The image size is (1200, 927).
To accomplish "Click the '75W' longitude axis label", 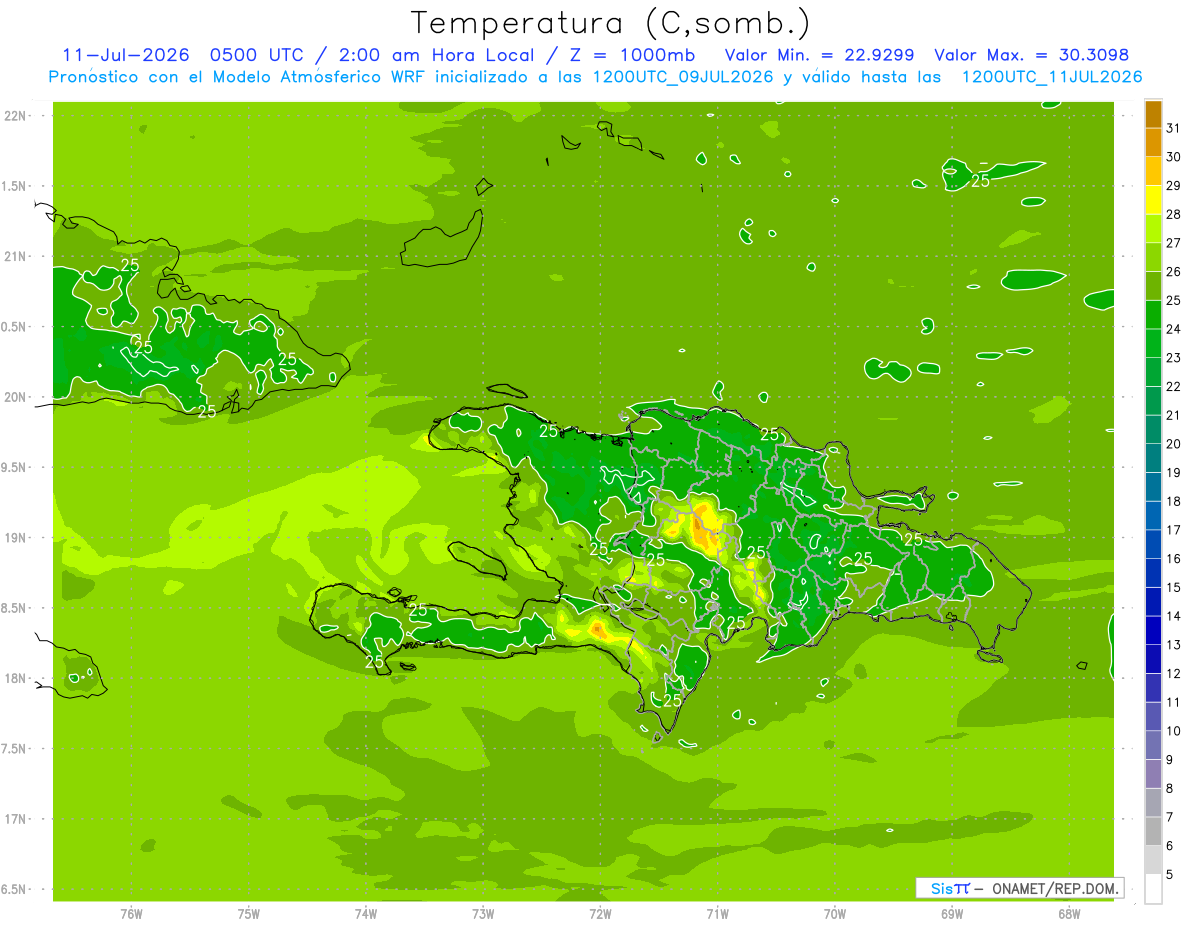I will pyautogui.click(x=249, y=914).
